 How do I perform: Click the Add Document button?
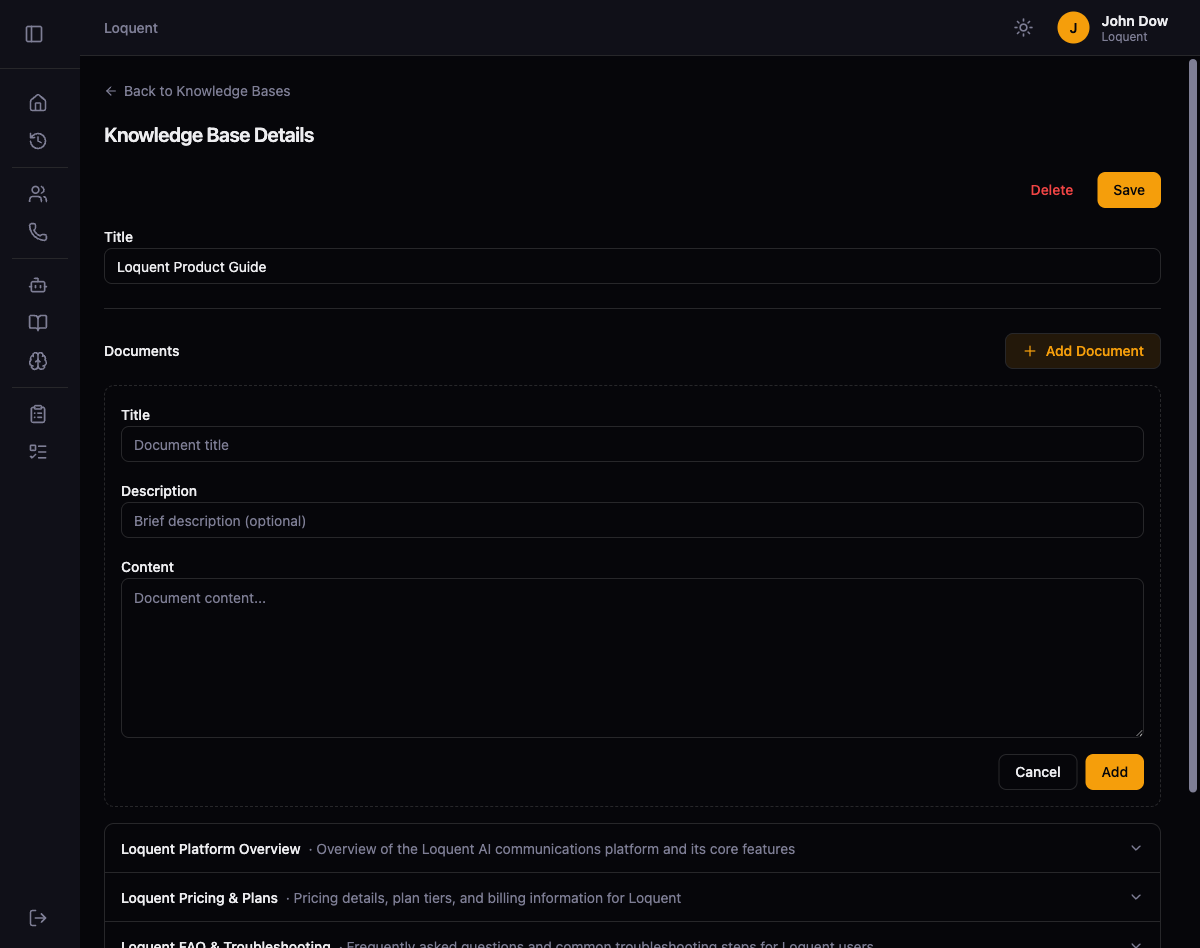1082,351
